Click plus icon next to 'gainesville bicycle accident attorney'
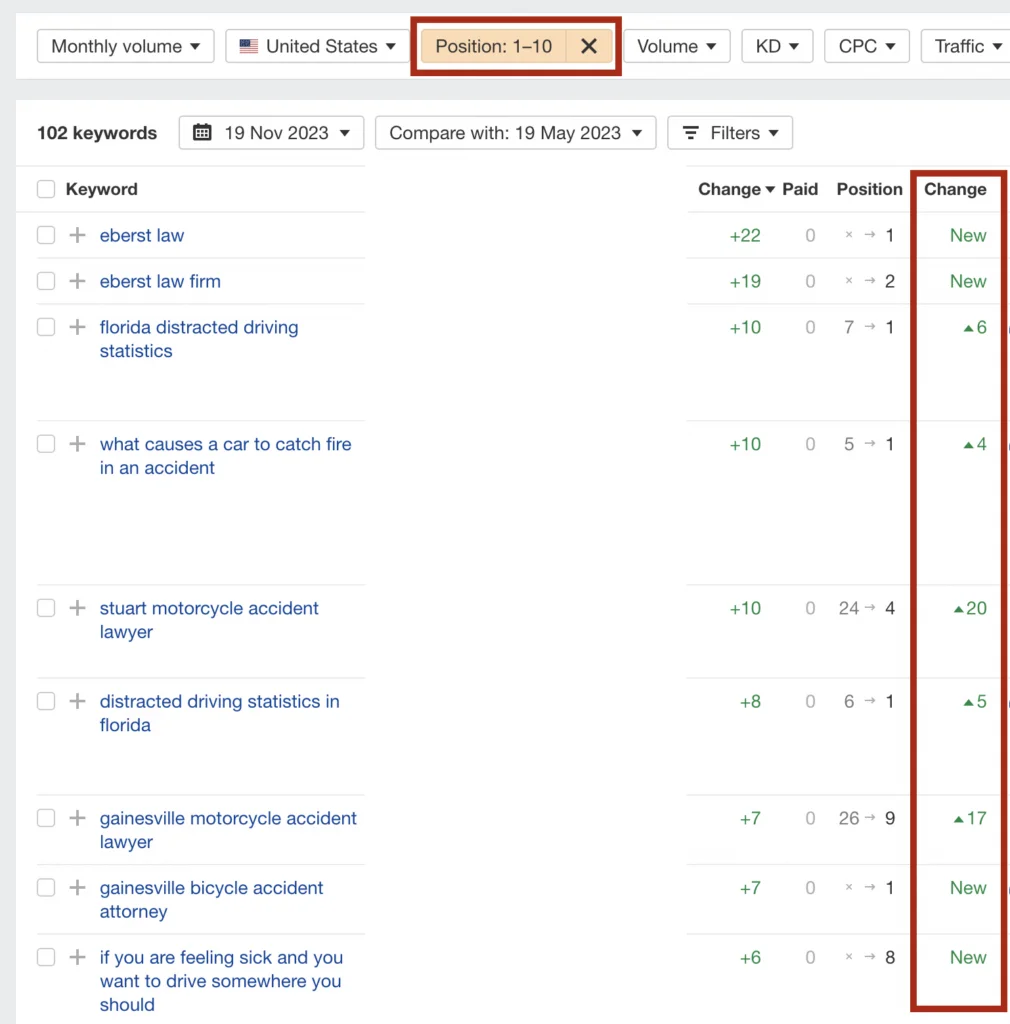 point(77,888)
